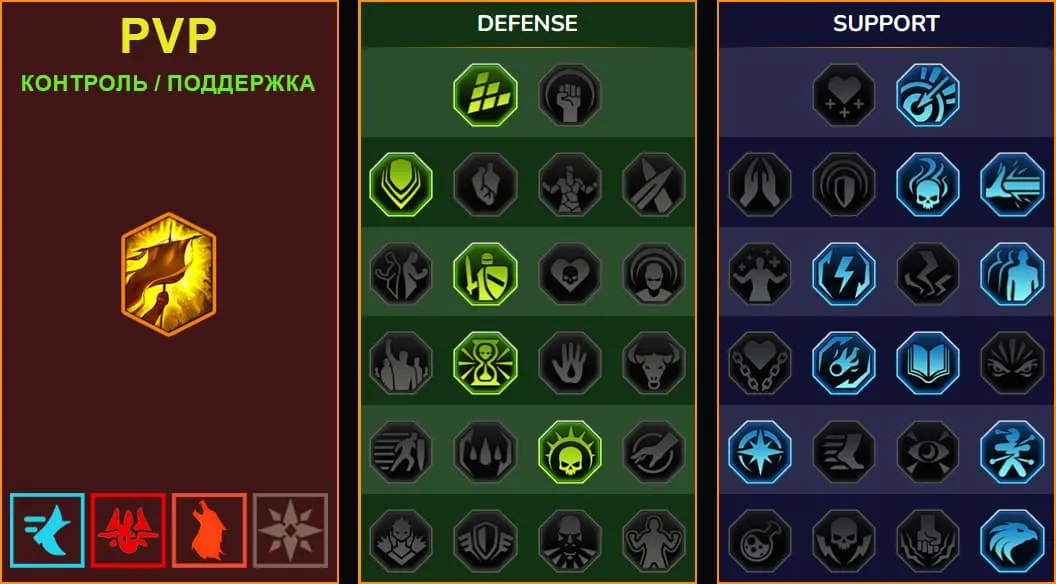The image size is (1056, 584).
Task: Click the compass star Support mastery
Action: click(x=759, y=451)
